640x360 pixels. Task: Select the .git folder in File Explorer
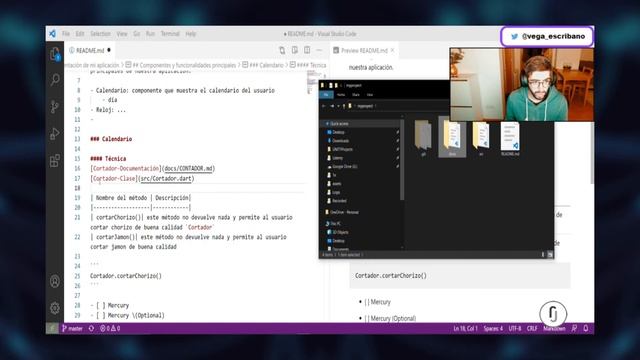423,139
